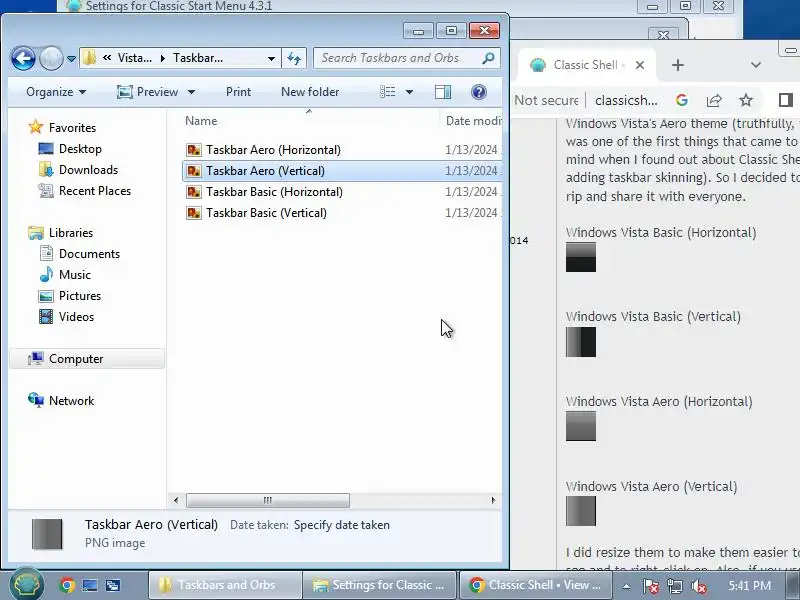The width and height of the screenshot is (800, 600).
Task: Click Windows Vista Basic (Horizontal) thumbnail
Action: point(581,257)
